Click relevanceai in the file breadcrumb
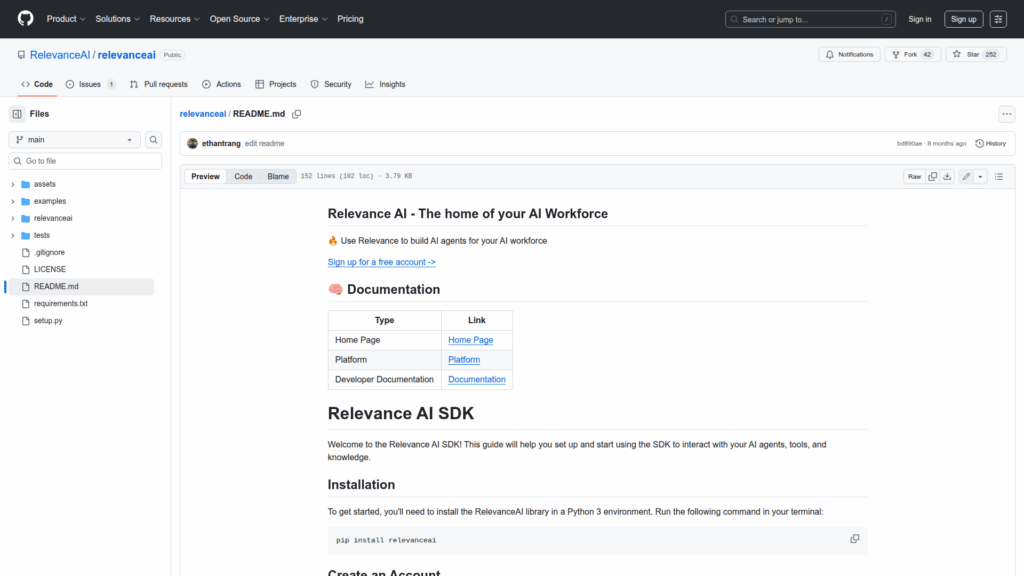The width and height of the screenshot is (1024, 576). [x=202, y=114]
